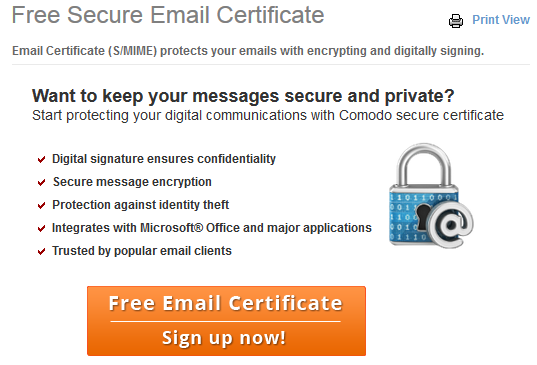Click the Free Email Certificate sign up button
This screenshot has height=365, width=537.
(226, 321)
